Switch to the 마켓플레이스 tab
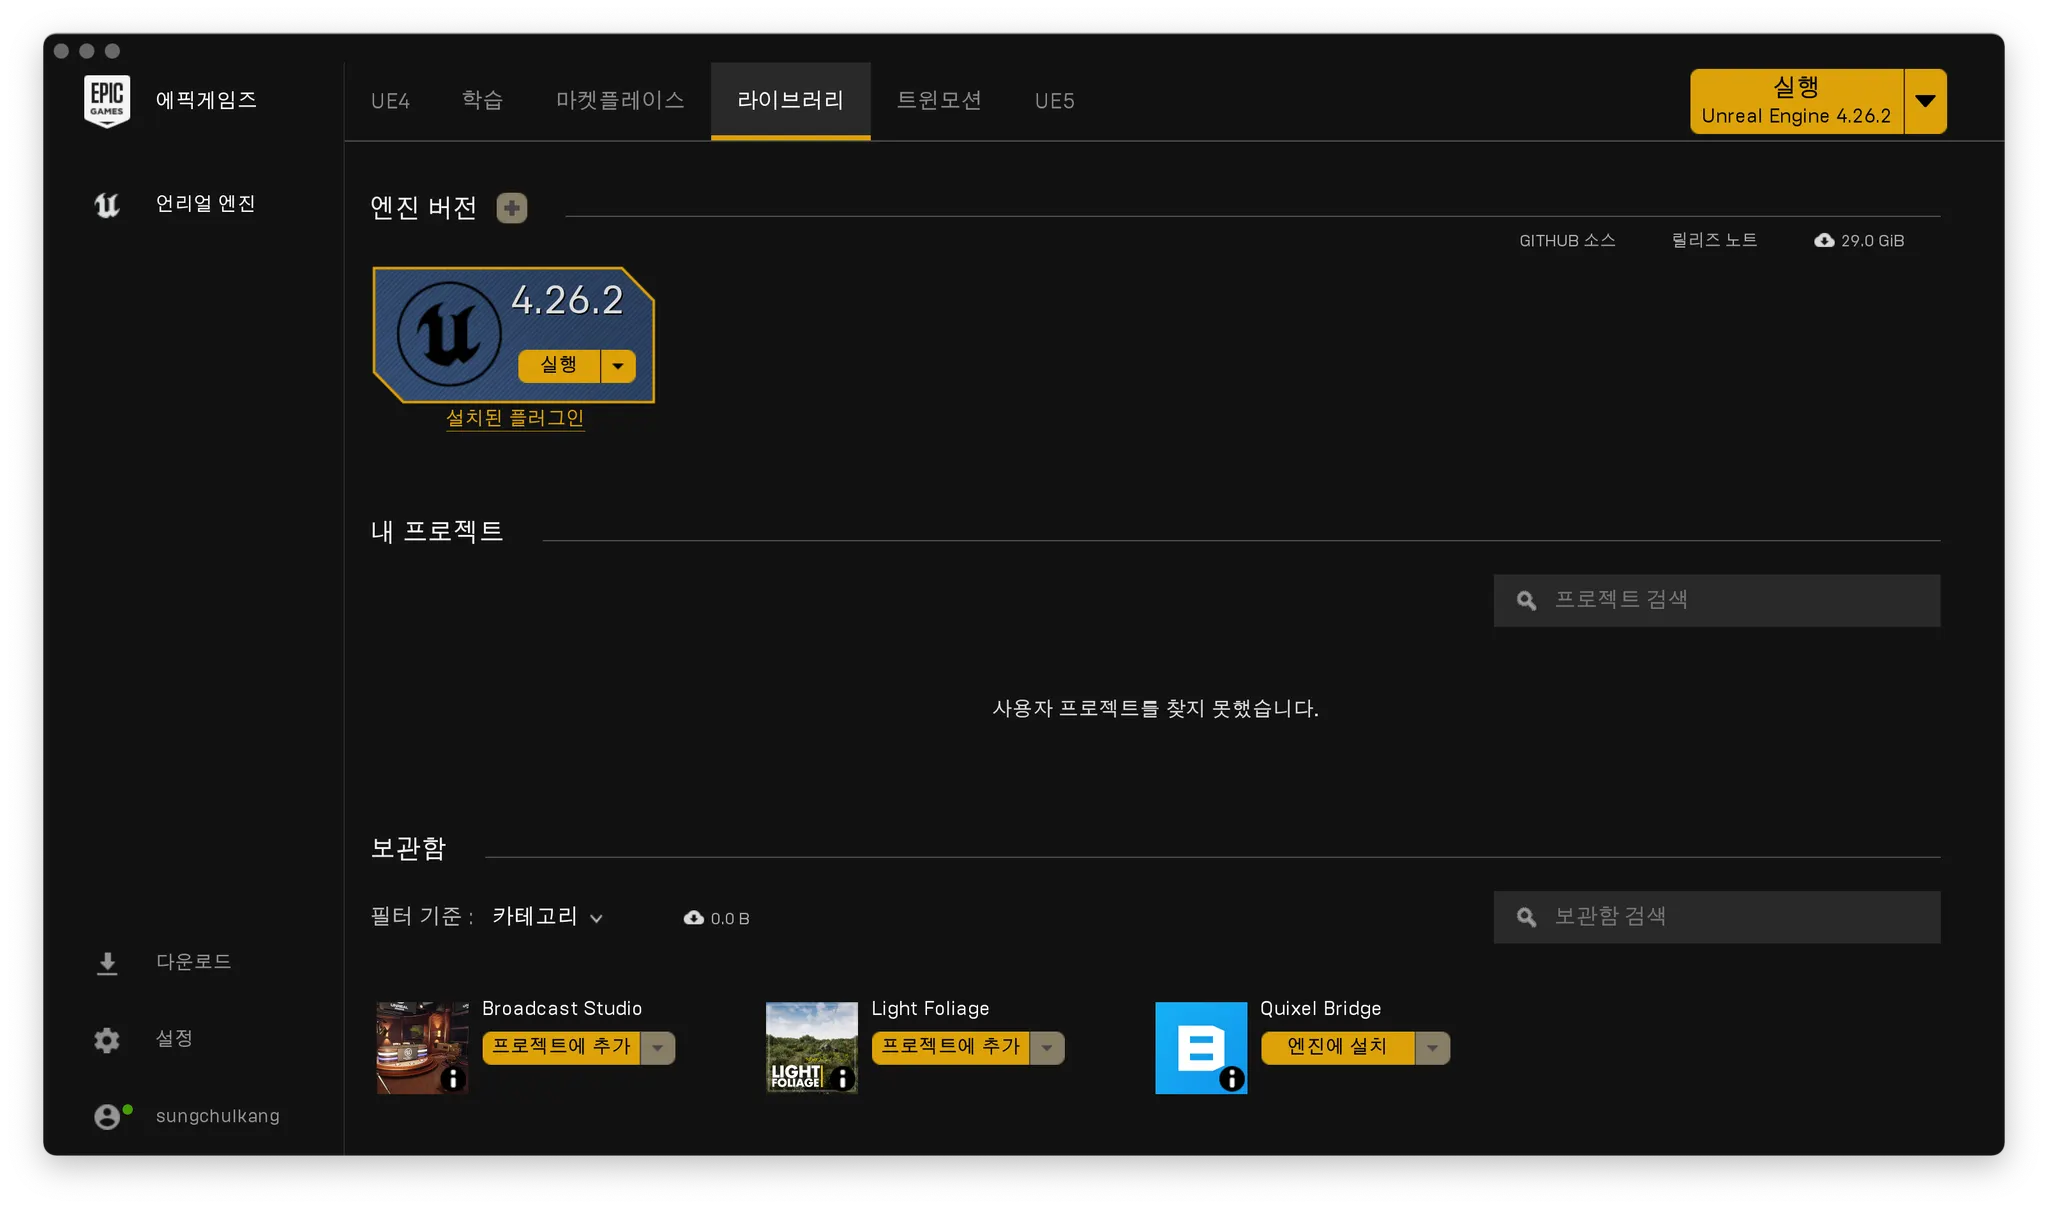Image resolution: width=2048 pixels, height=1209 pixels. point(620,101)
